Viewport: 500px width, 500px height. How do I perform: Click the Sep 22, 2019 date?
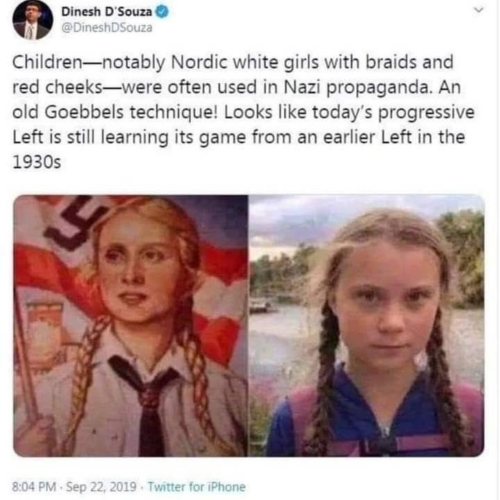[x=101, y=487]
